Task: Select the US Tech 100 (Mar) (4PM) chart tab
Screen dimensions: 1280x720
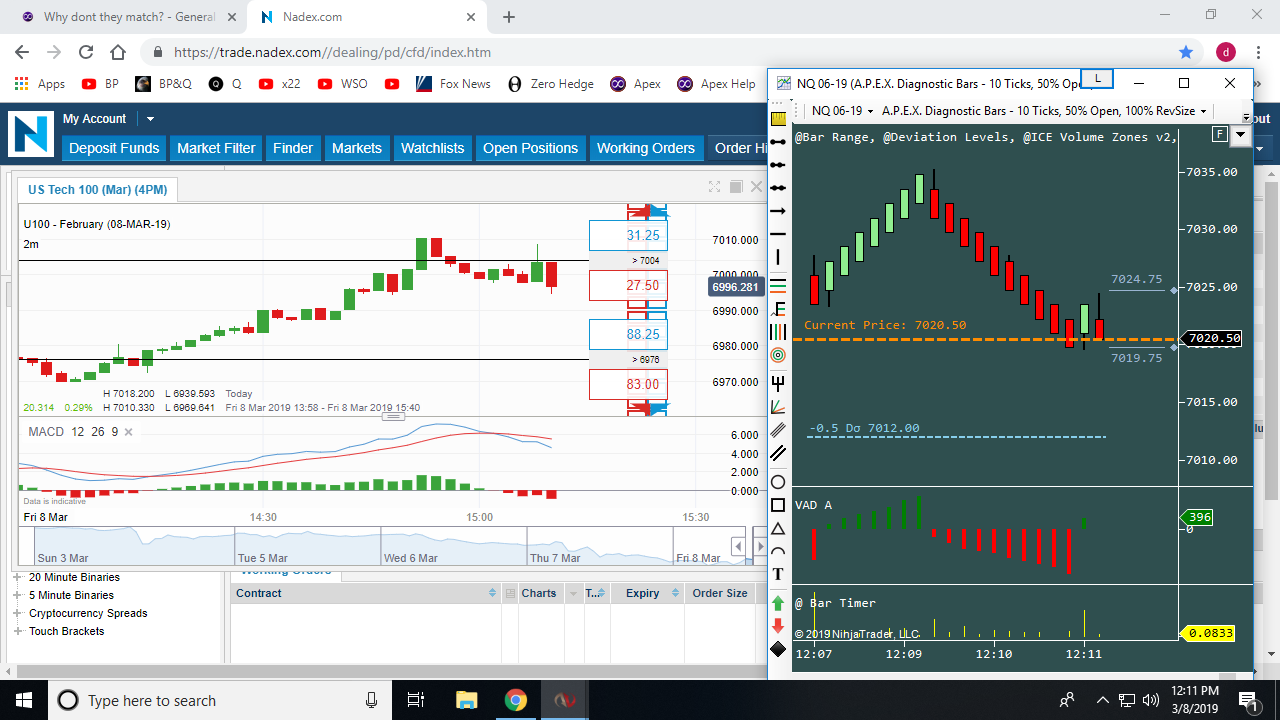Action: pyautogui.click(x=97, y=189)
